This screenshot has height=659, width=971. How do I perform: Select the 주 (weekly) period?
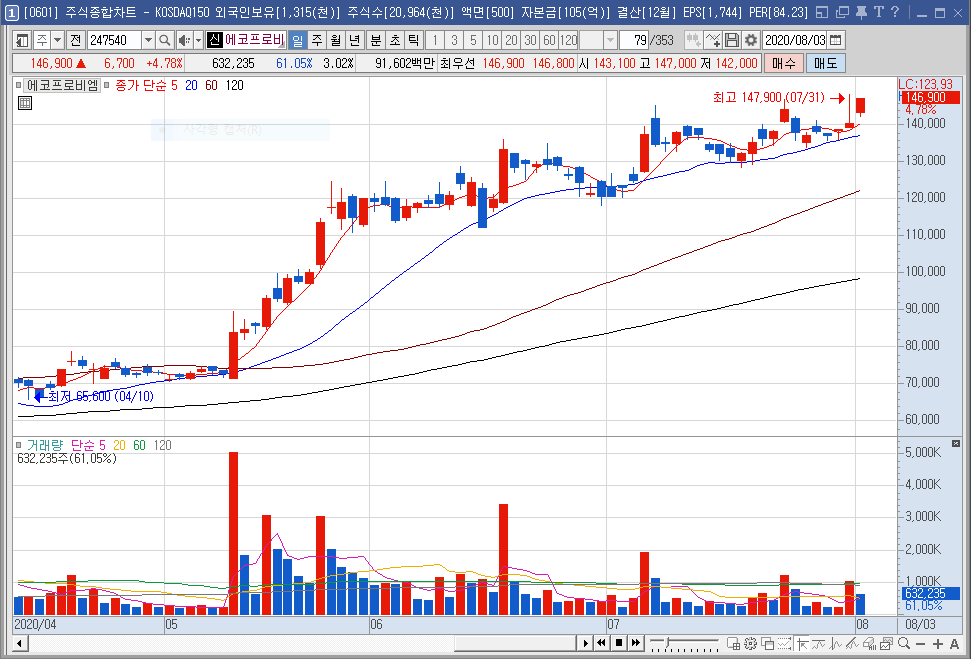[316, 40]
